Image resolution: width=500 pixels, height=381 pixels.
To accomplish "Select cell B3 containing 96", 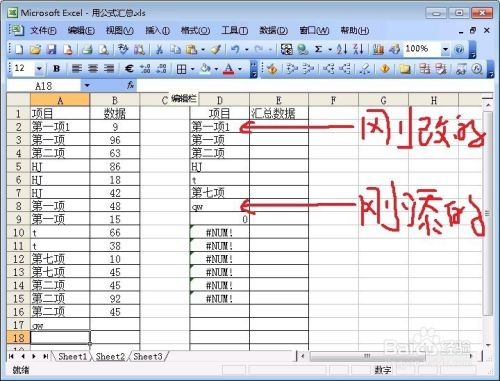I will tap(115, 140).
